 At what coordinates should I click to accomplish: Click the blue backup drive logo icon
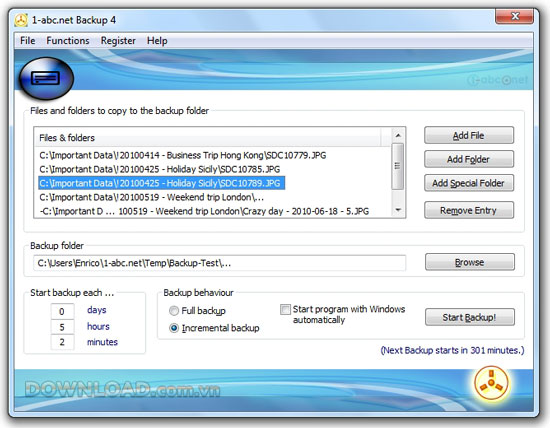[46, 79]
